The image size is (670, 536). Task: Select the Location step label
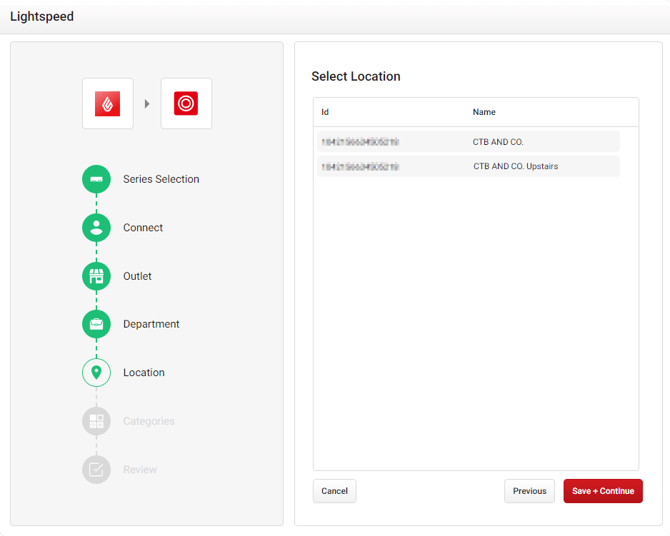tap(144, 372)
